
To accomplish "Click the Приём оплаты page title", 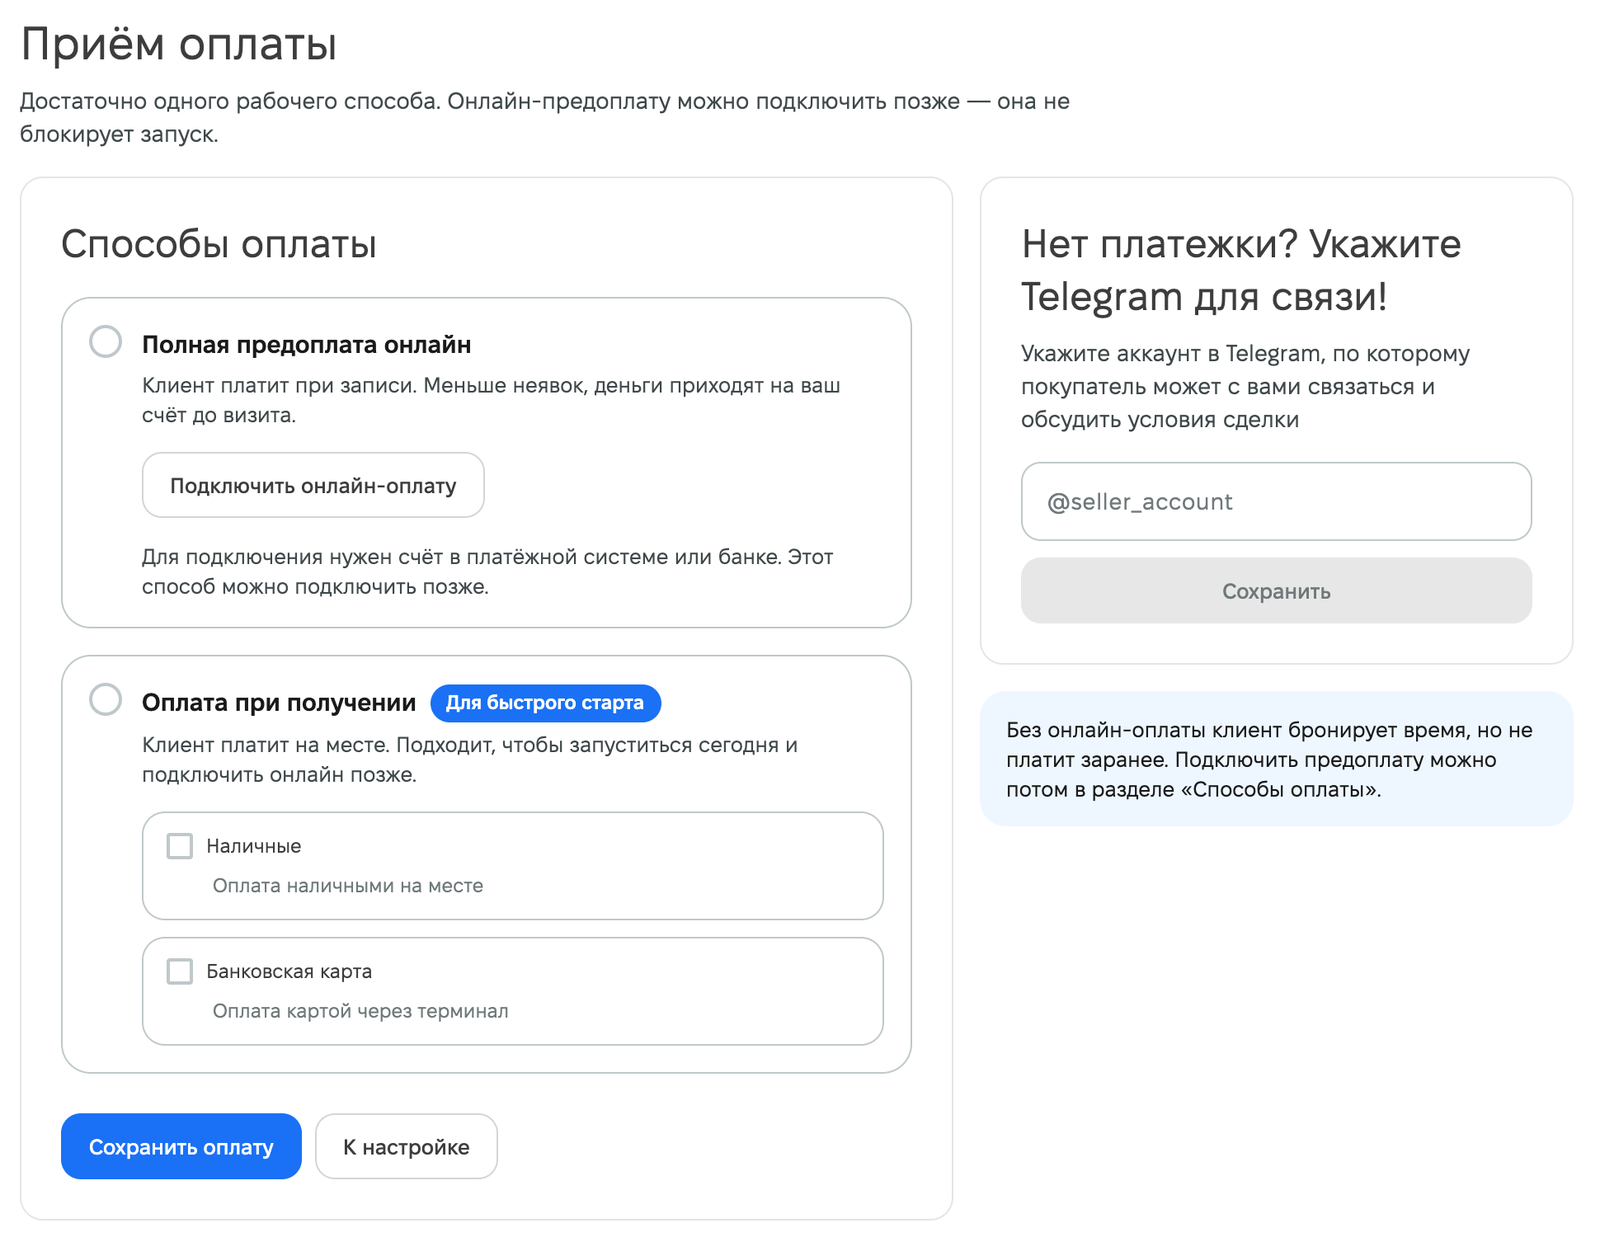I will pyautogui.click(x=179, y=45).
